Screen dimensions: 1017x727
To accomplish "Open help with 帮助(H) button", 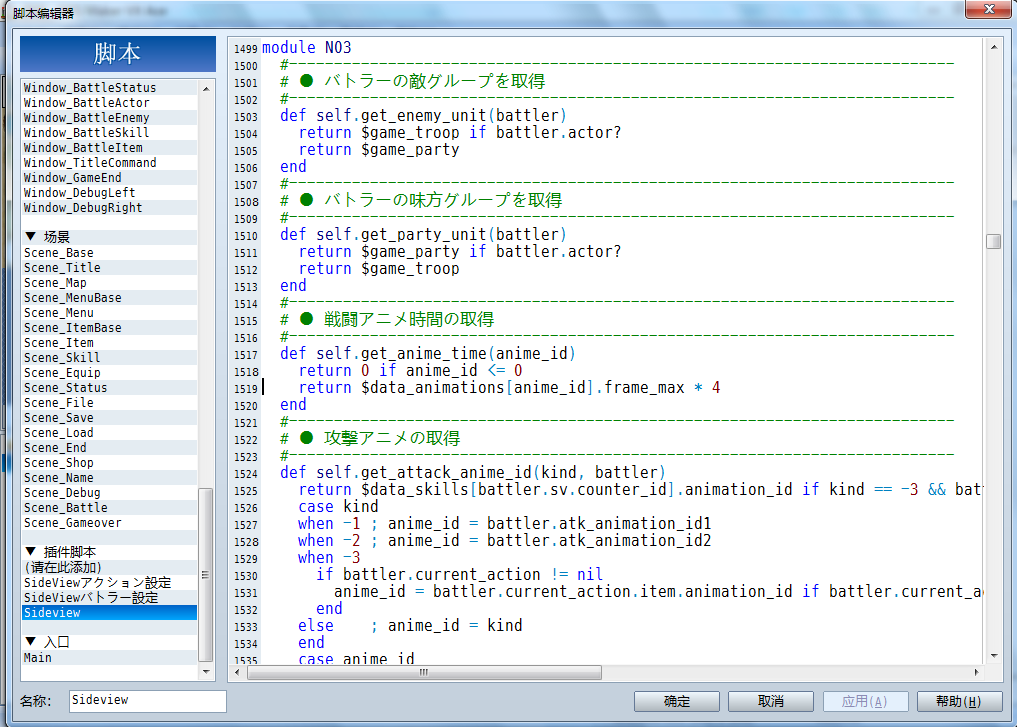I will [x=959, y=701].
